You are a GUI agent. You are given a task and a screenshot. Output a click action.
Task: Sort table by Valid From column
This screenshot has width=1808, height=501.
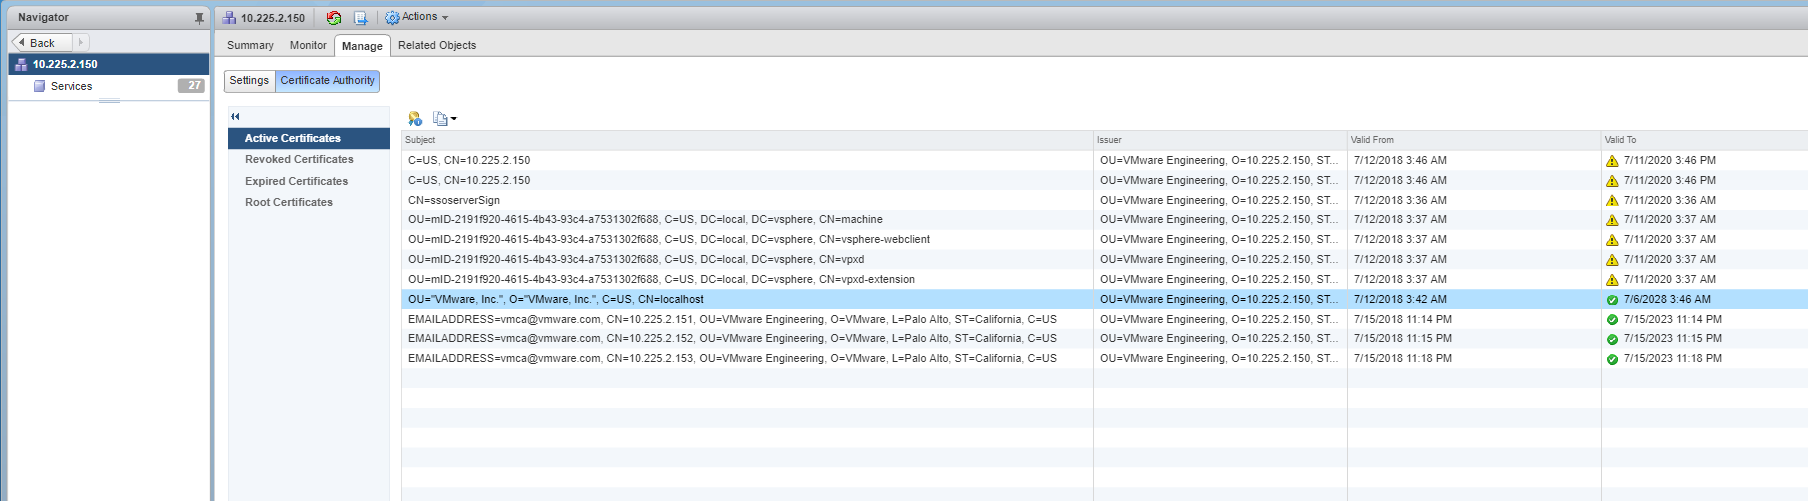[x=1474, y=140]
